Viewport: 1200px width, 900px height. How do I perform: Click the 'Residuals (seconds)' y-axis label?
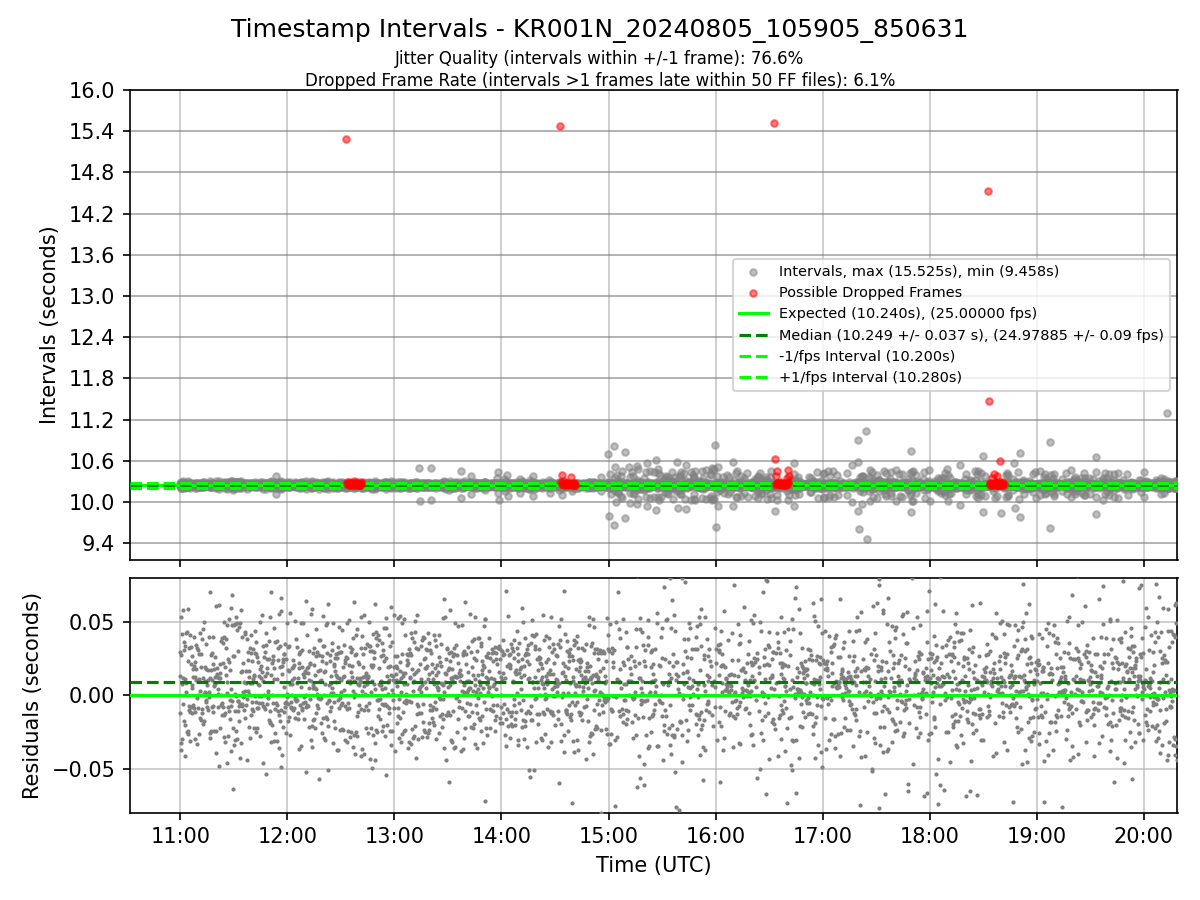click(31, 696)
